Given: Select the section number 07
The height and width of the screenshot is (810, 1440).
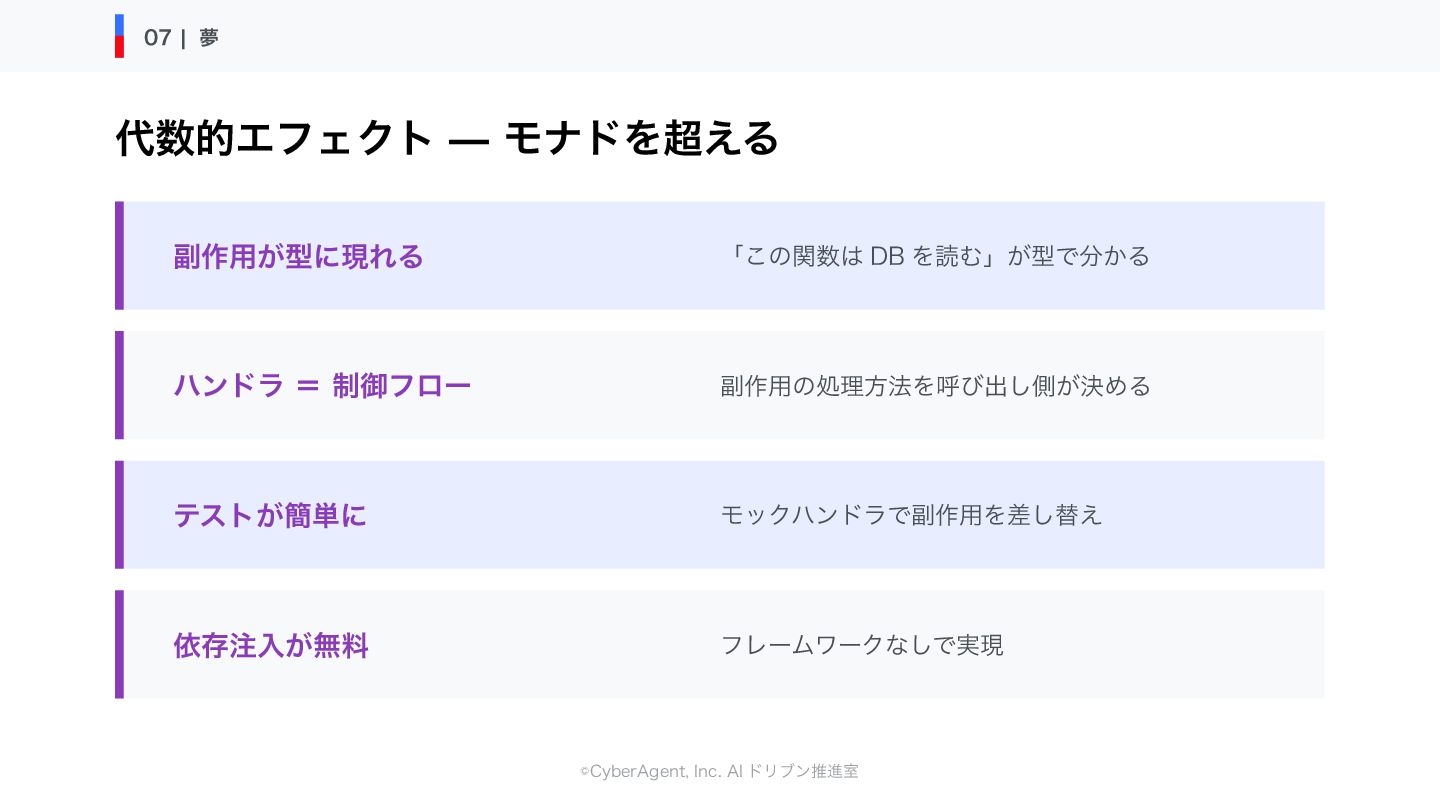Looking at the screenshot, I should pos(157,38).
